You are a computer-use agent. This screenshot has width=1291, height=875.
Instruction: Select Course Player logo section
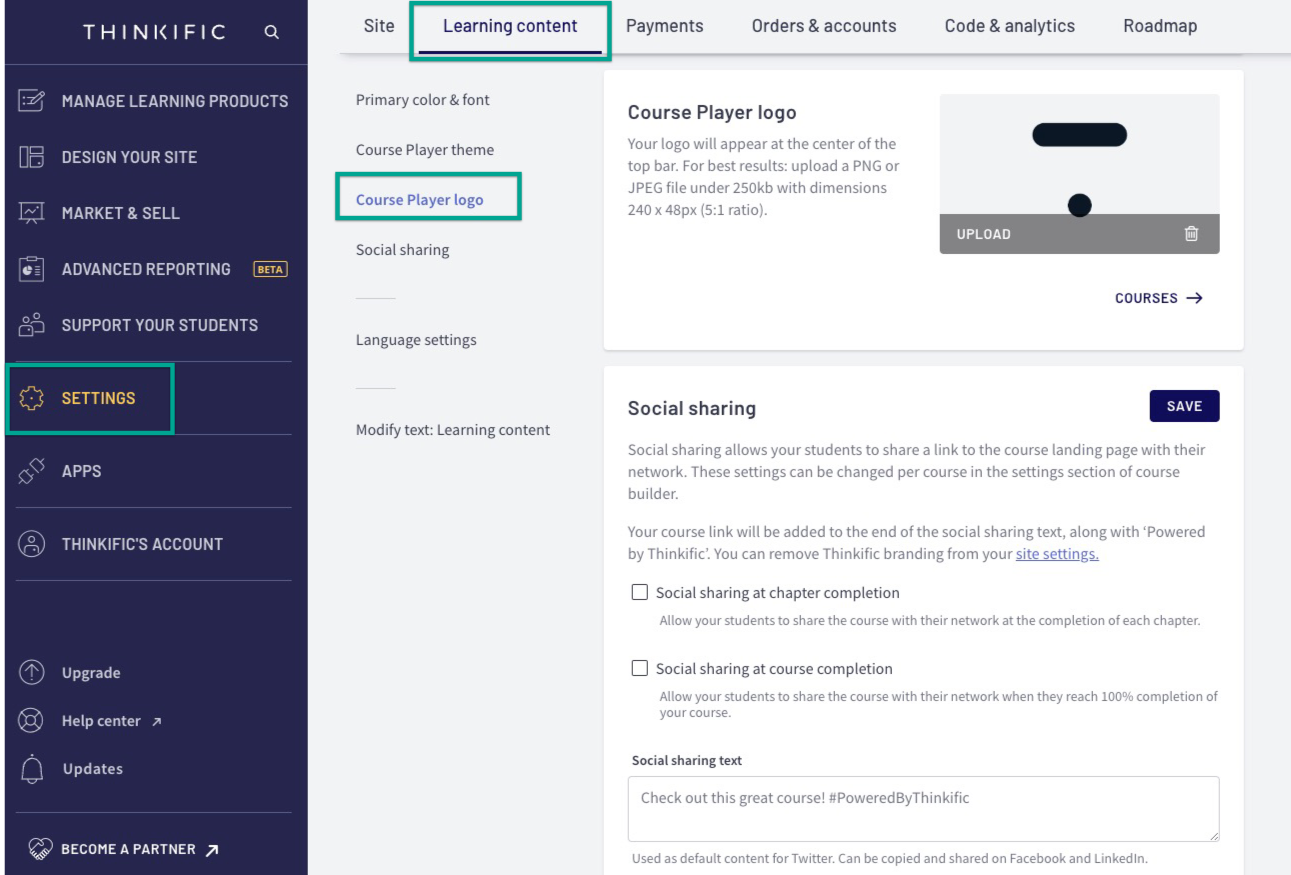420,200
